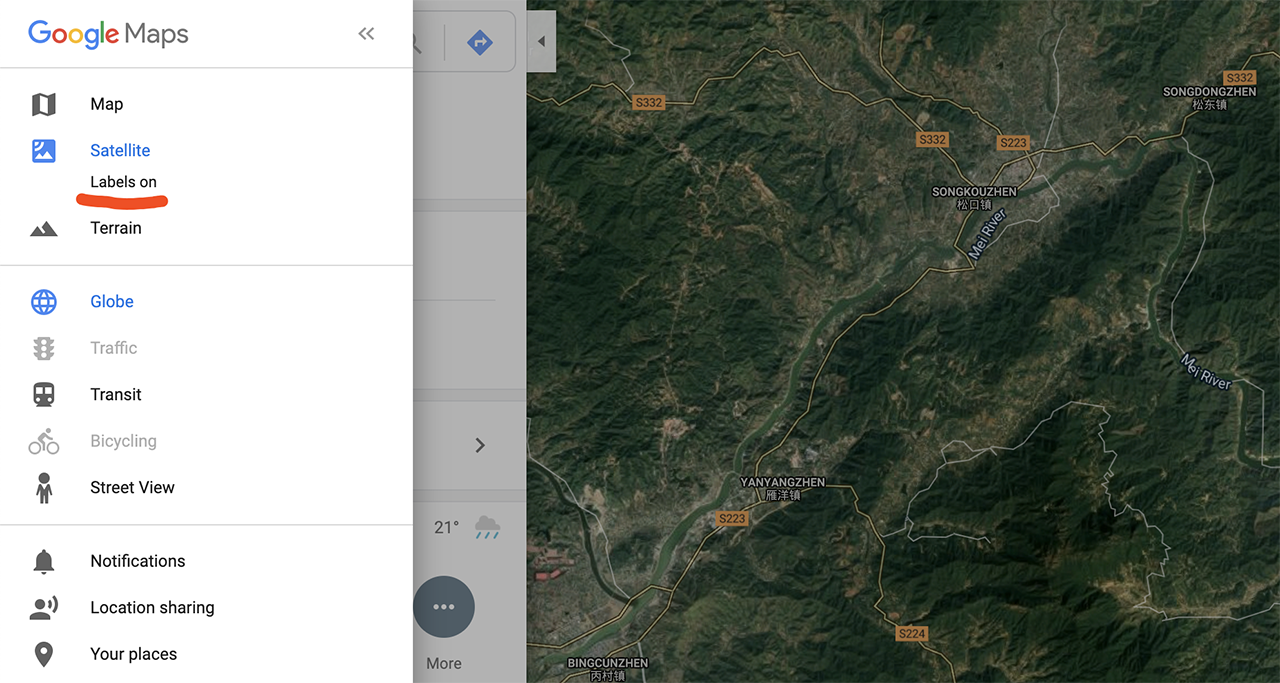
Task: Select the Map view icon
Action: [x=44, y=104]
